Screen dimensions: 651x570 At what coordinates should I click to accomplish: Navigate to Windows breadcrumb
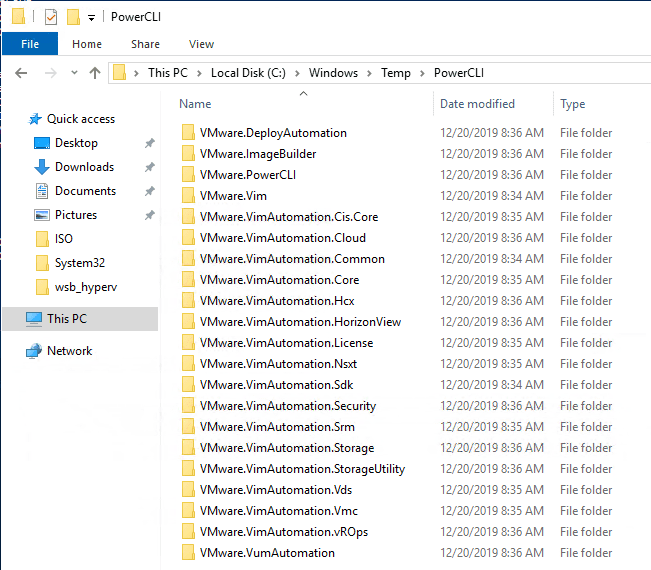click(x=333, y=73)
